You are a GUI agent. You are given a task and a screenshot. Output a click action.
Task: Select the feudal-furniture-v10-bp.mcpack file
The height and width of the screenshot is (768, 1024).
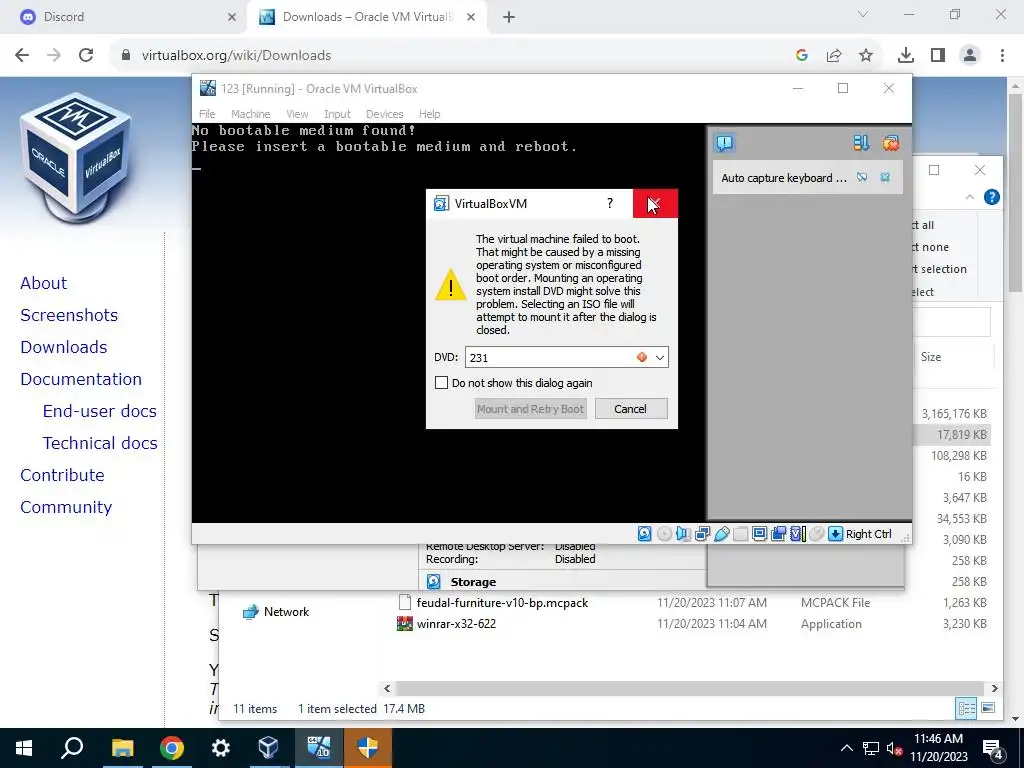tap(502, 603)
